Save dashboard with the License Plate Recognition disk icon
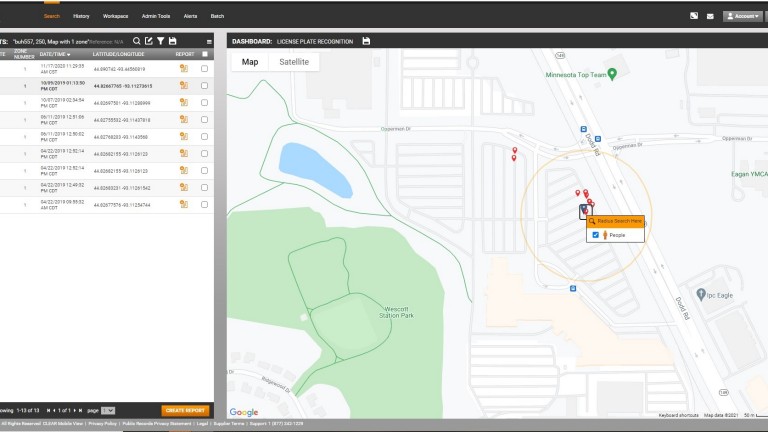 [366, 41]
